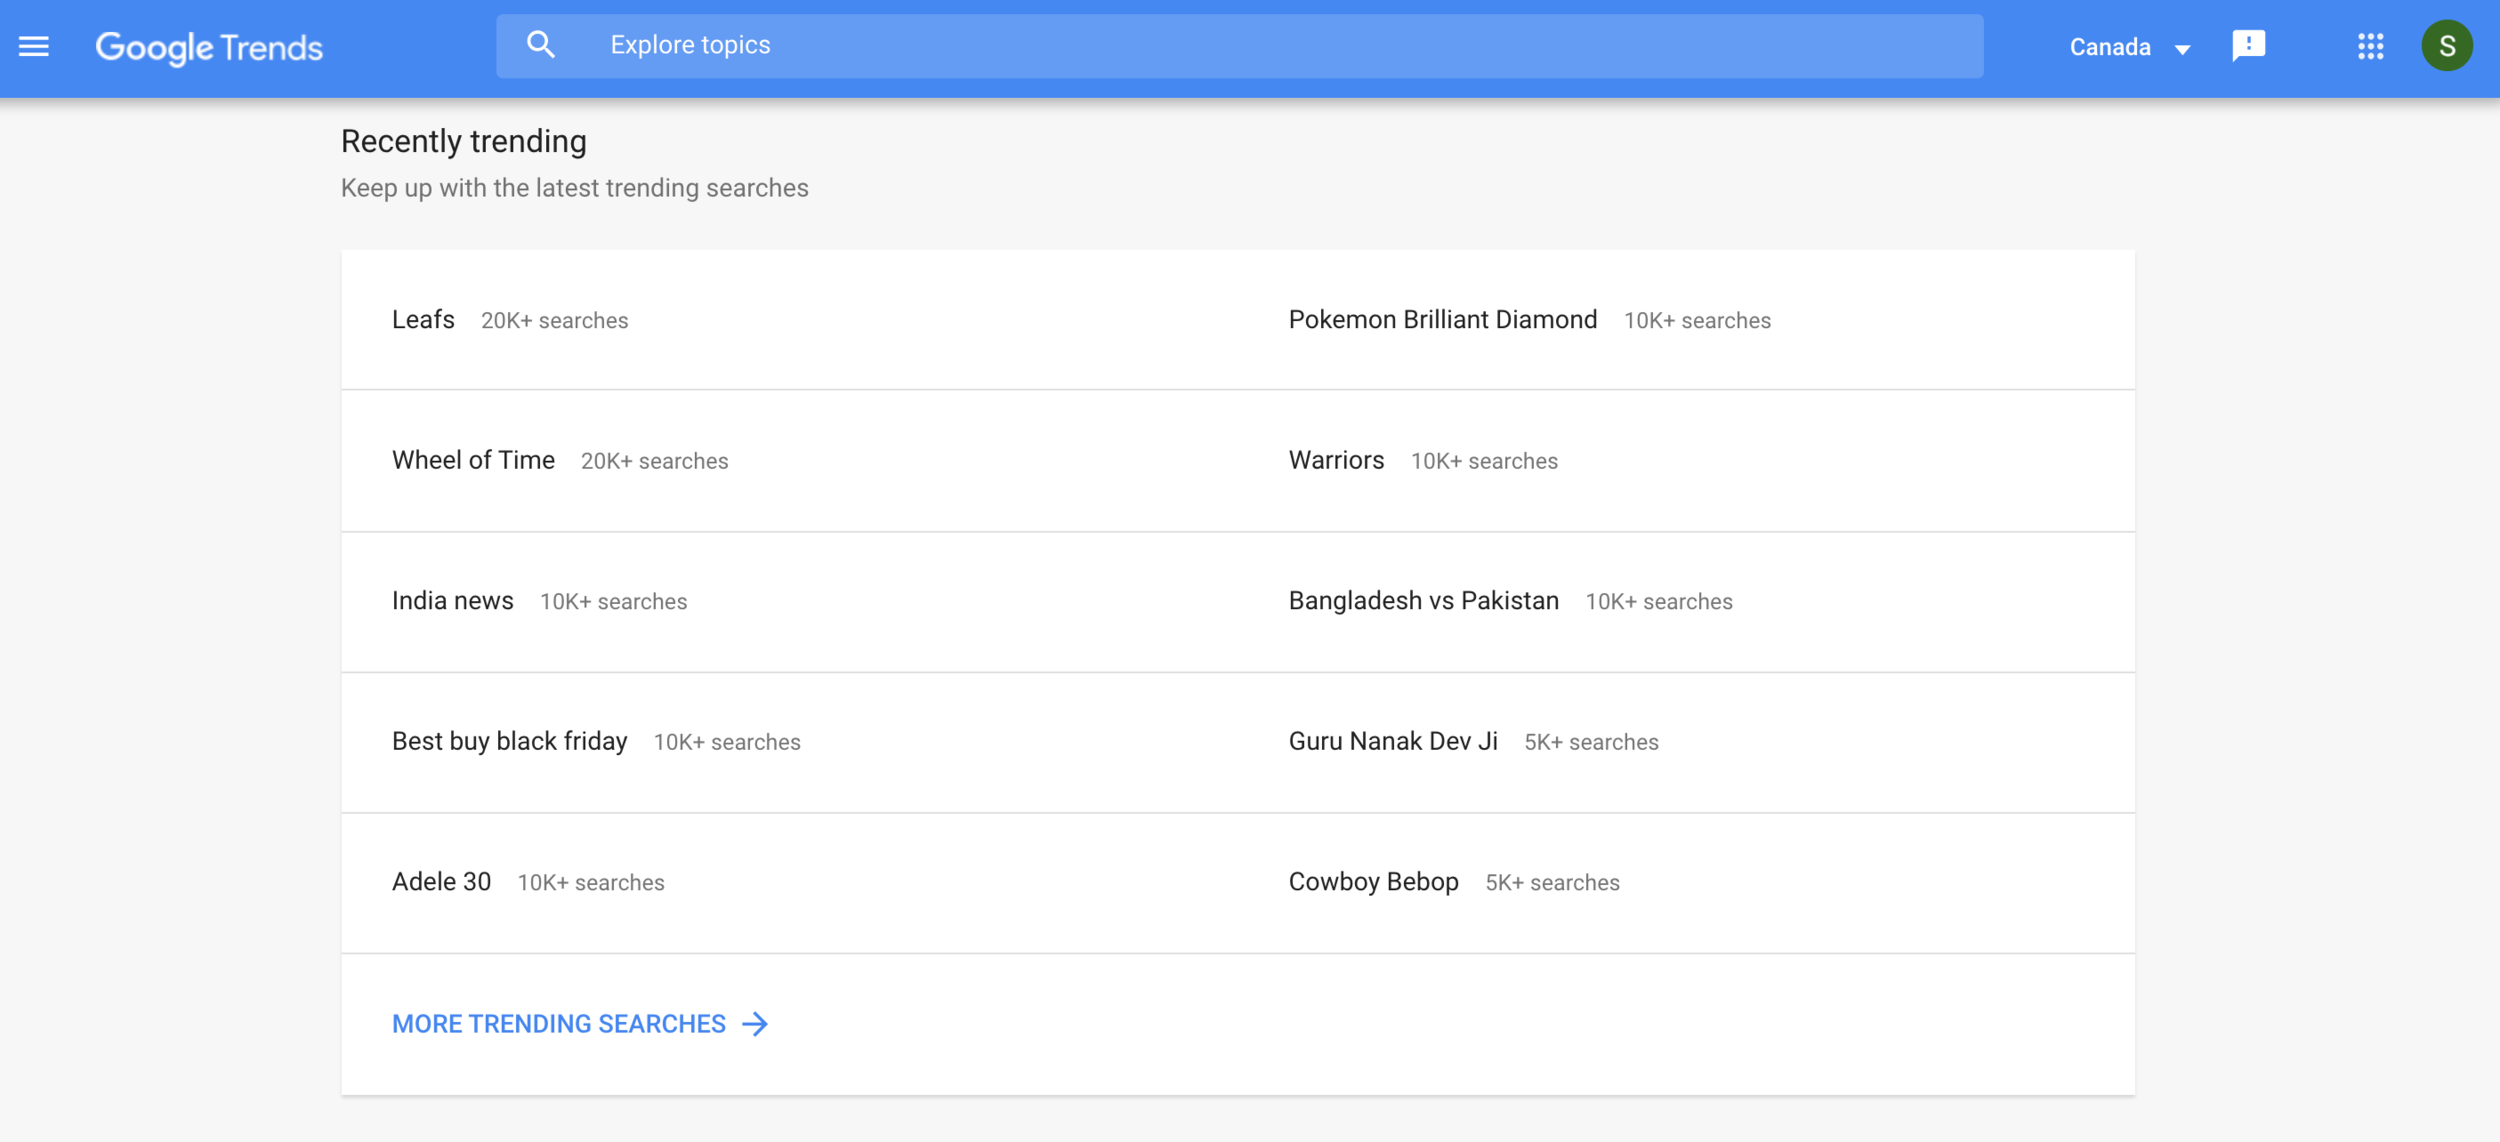Open the account avatar labeled S

pyautogui.click(x=2446, y=46)
